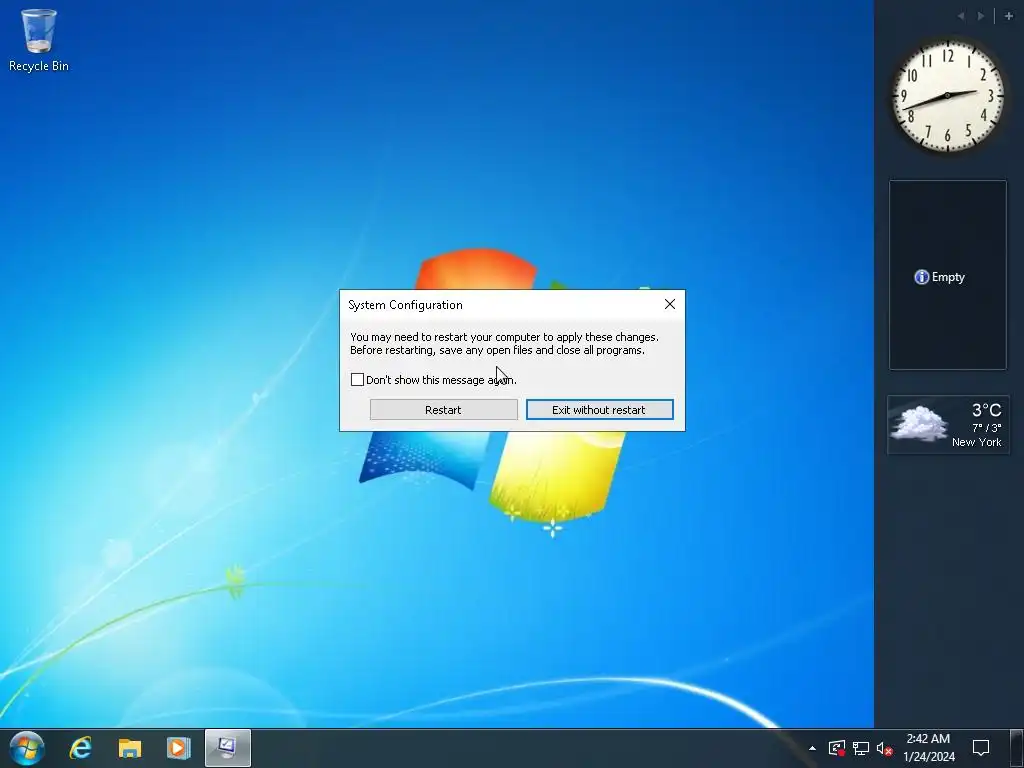Image resolution: width=1024 pixels, height=768 pixels.
Task: Click the 3°C temperature reading
Action: tap(986, 410)
